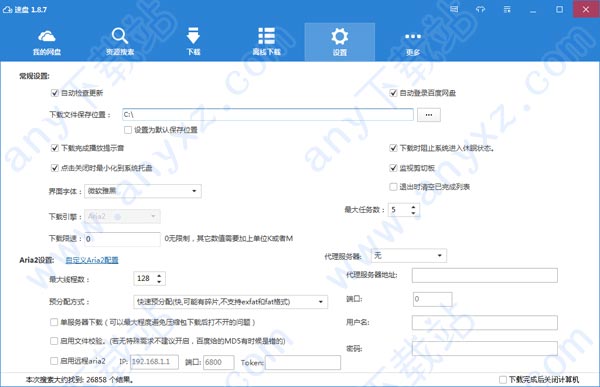The image size is (600, 387).
Task: Open the 下载引擎 Aria2 dropdown
Action: point(122,217)
